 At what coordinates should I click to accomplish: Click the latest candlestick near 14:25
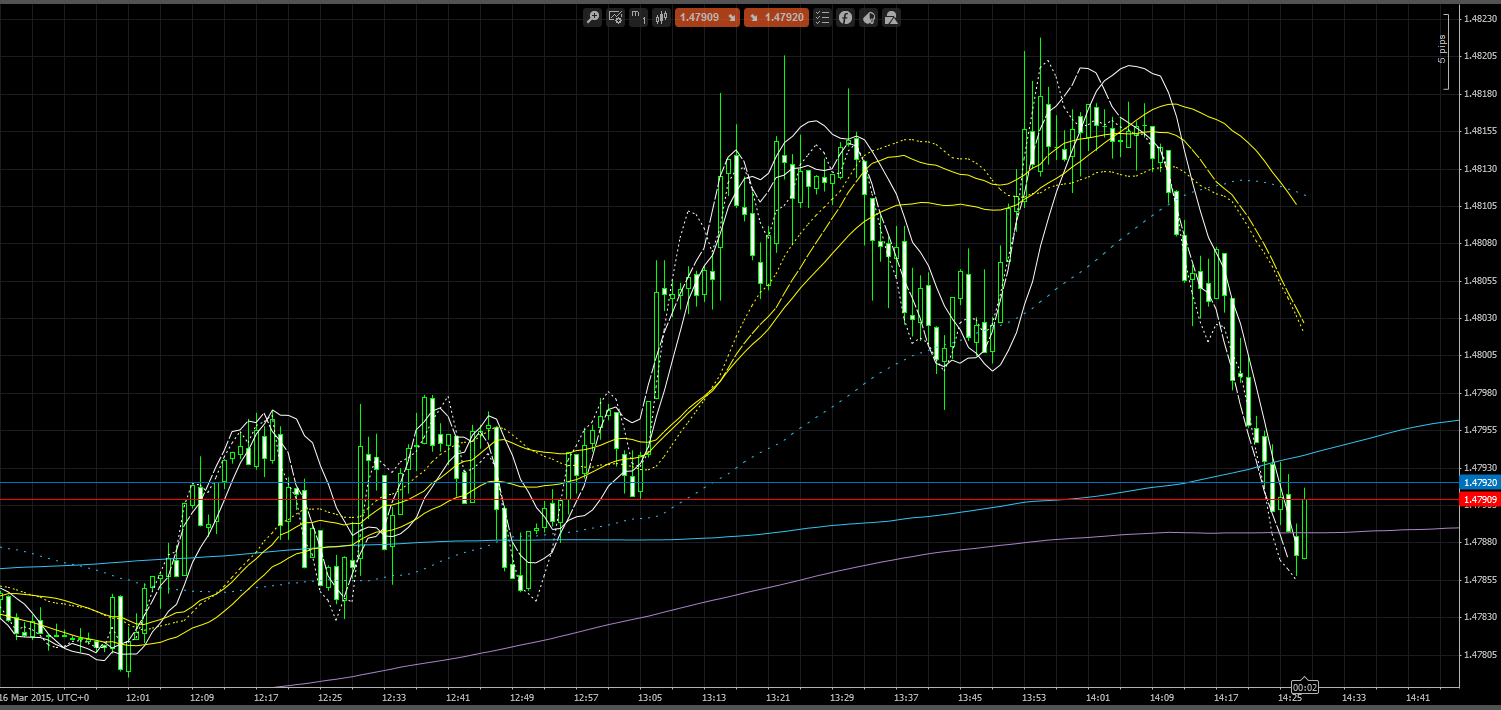pyautogui.click(x=1305, y=530)
